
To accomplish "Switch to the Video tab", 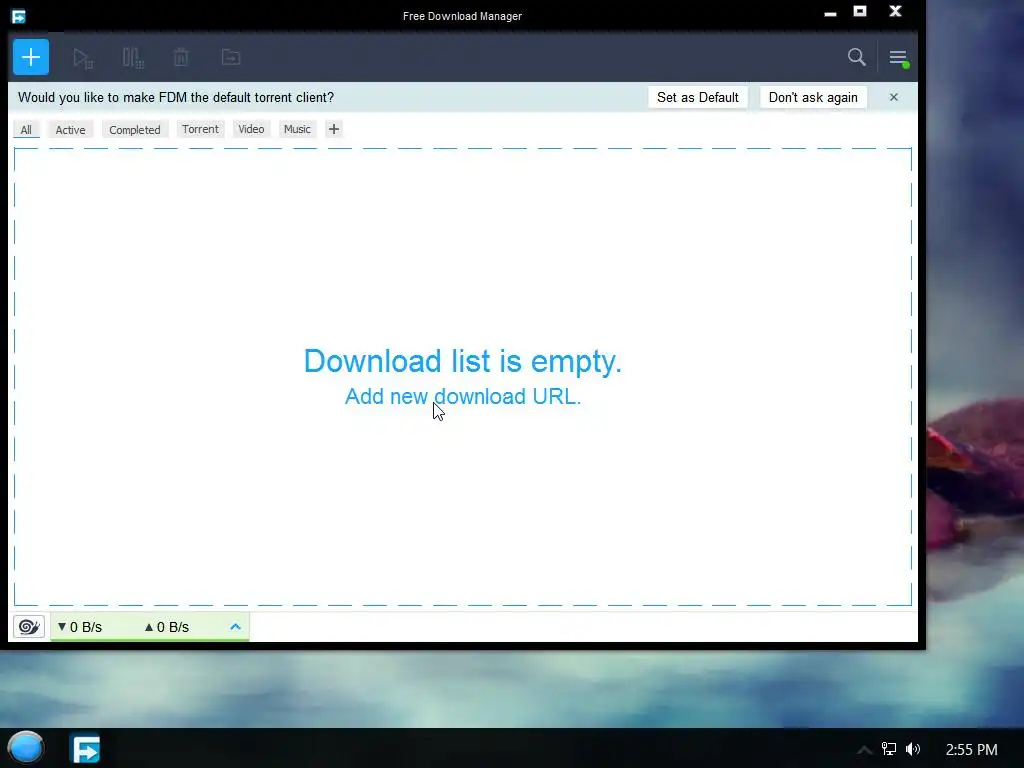I will coord(251,129).
